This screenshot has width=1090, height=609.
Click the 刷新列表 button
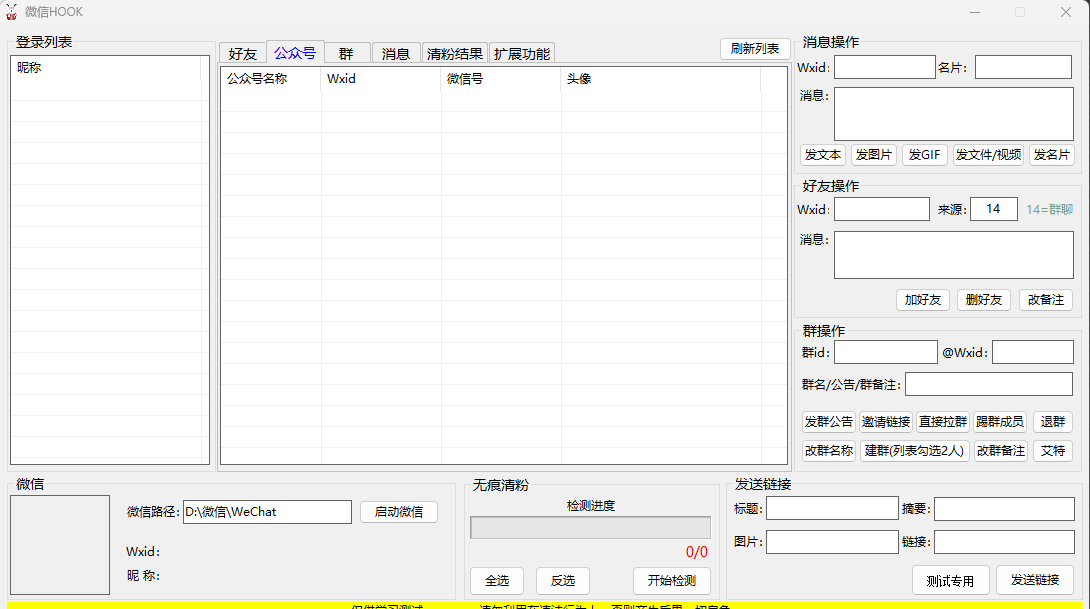coord(755,48)
